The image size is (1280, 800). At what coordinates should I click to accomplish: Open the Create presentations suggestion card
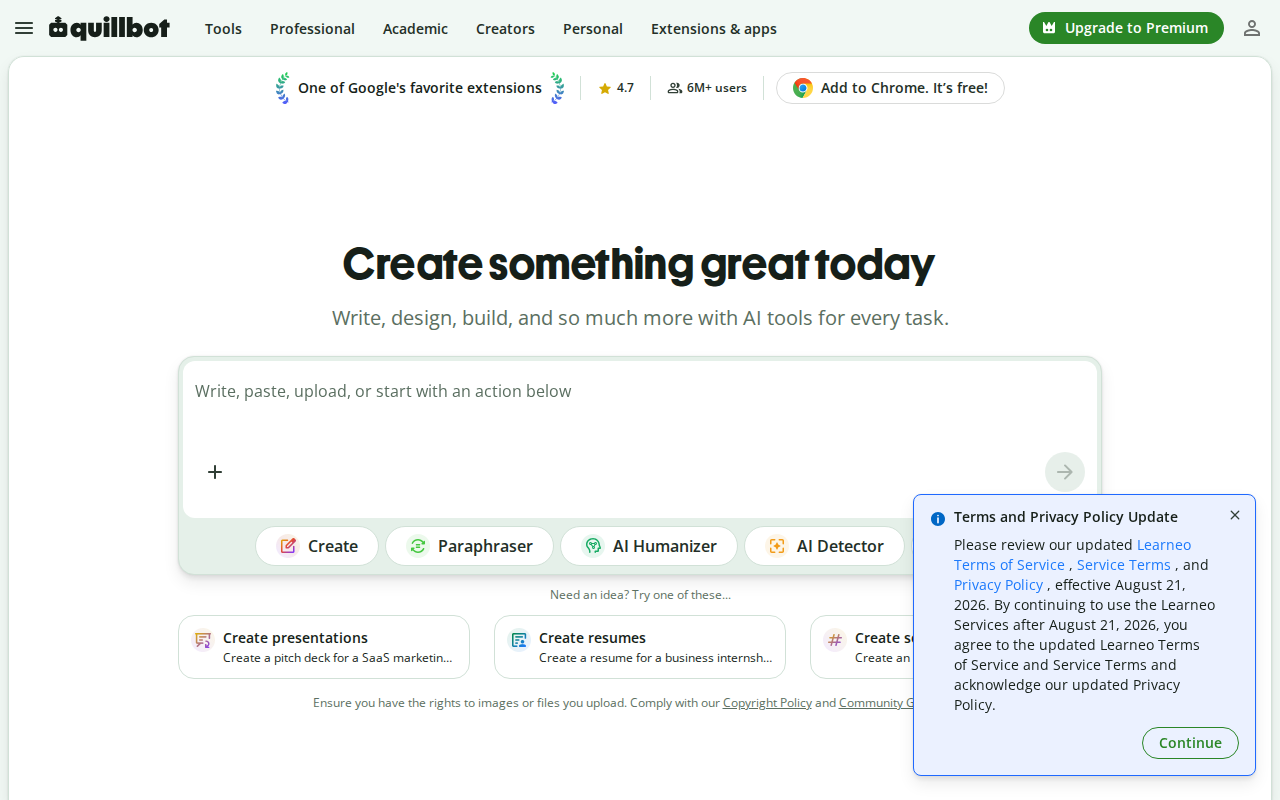point(324,647)
